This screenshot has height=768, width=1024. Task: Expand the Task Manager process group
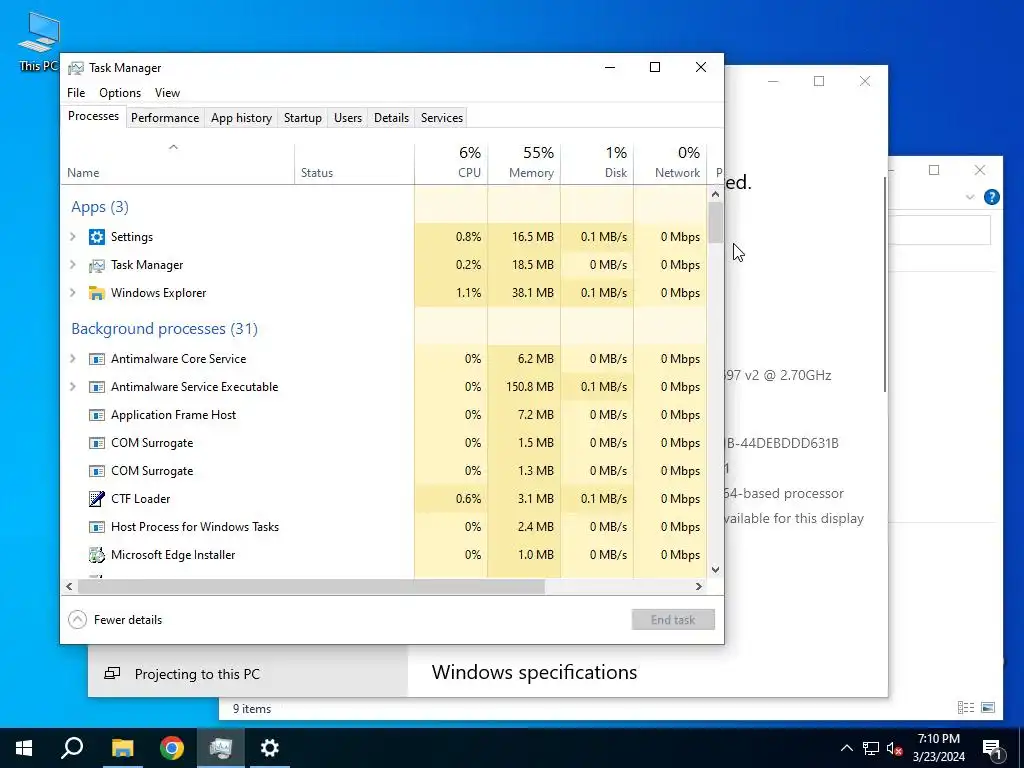[73, 265]
